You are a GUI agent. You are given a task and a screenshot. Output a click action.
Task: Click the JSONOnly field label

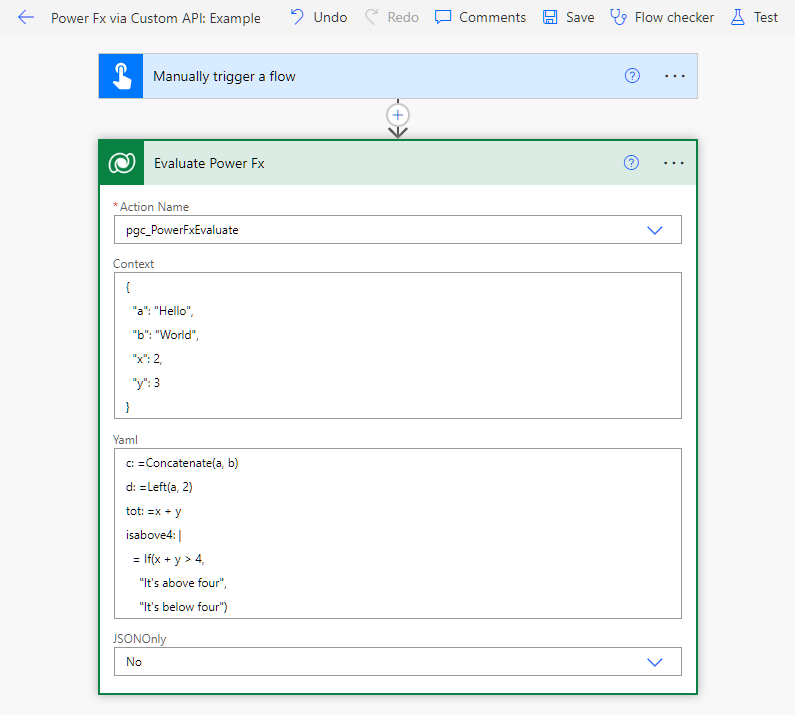coord(139,639)
